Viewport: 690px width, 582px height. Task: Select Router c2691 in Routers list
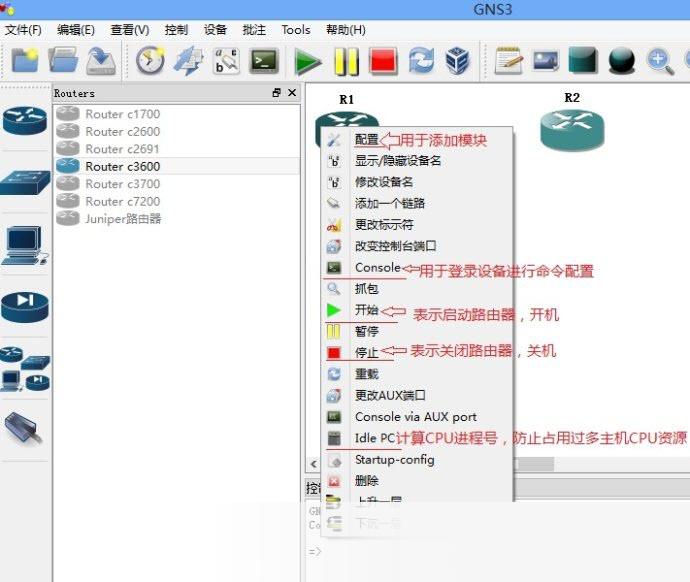point(176,149)
